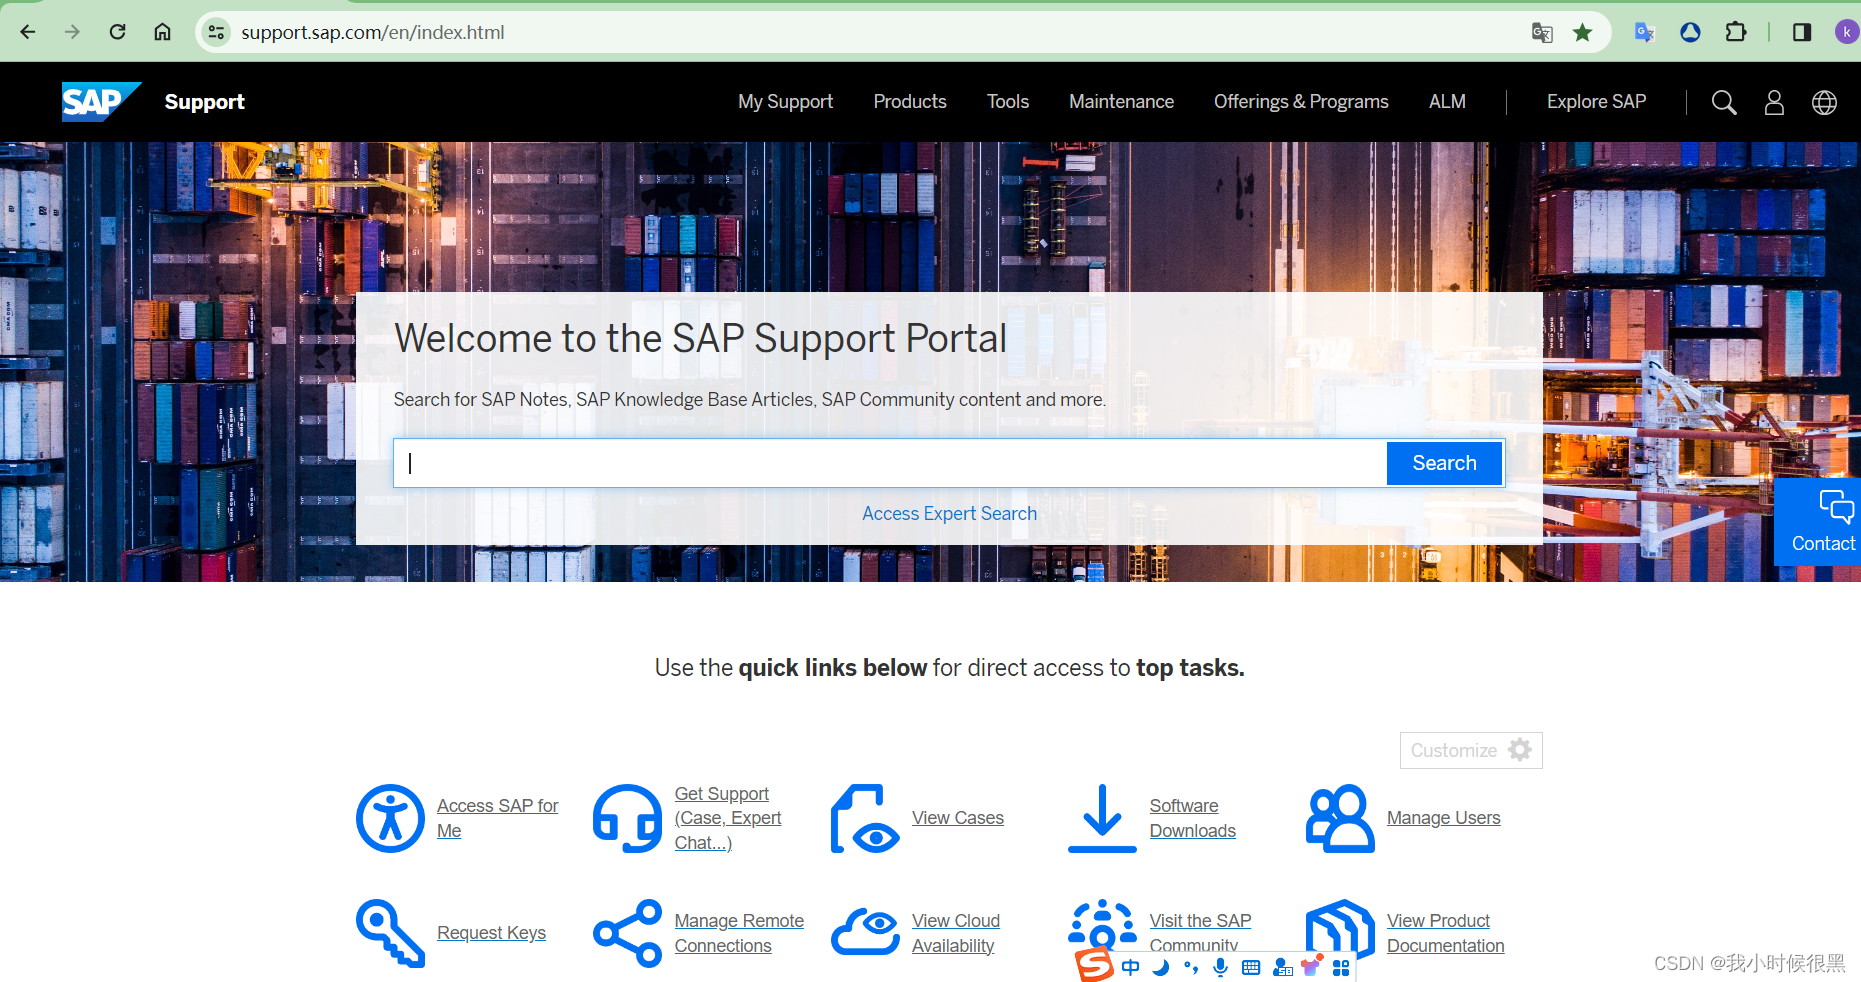1861x982 pixels.
Task: Select the Maintenance menu item
Action: point(1121,101)
